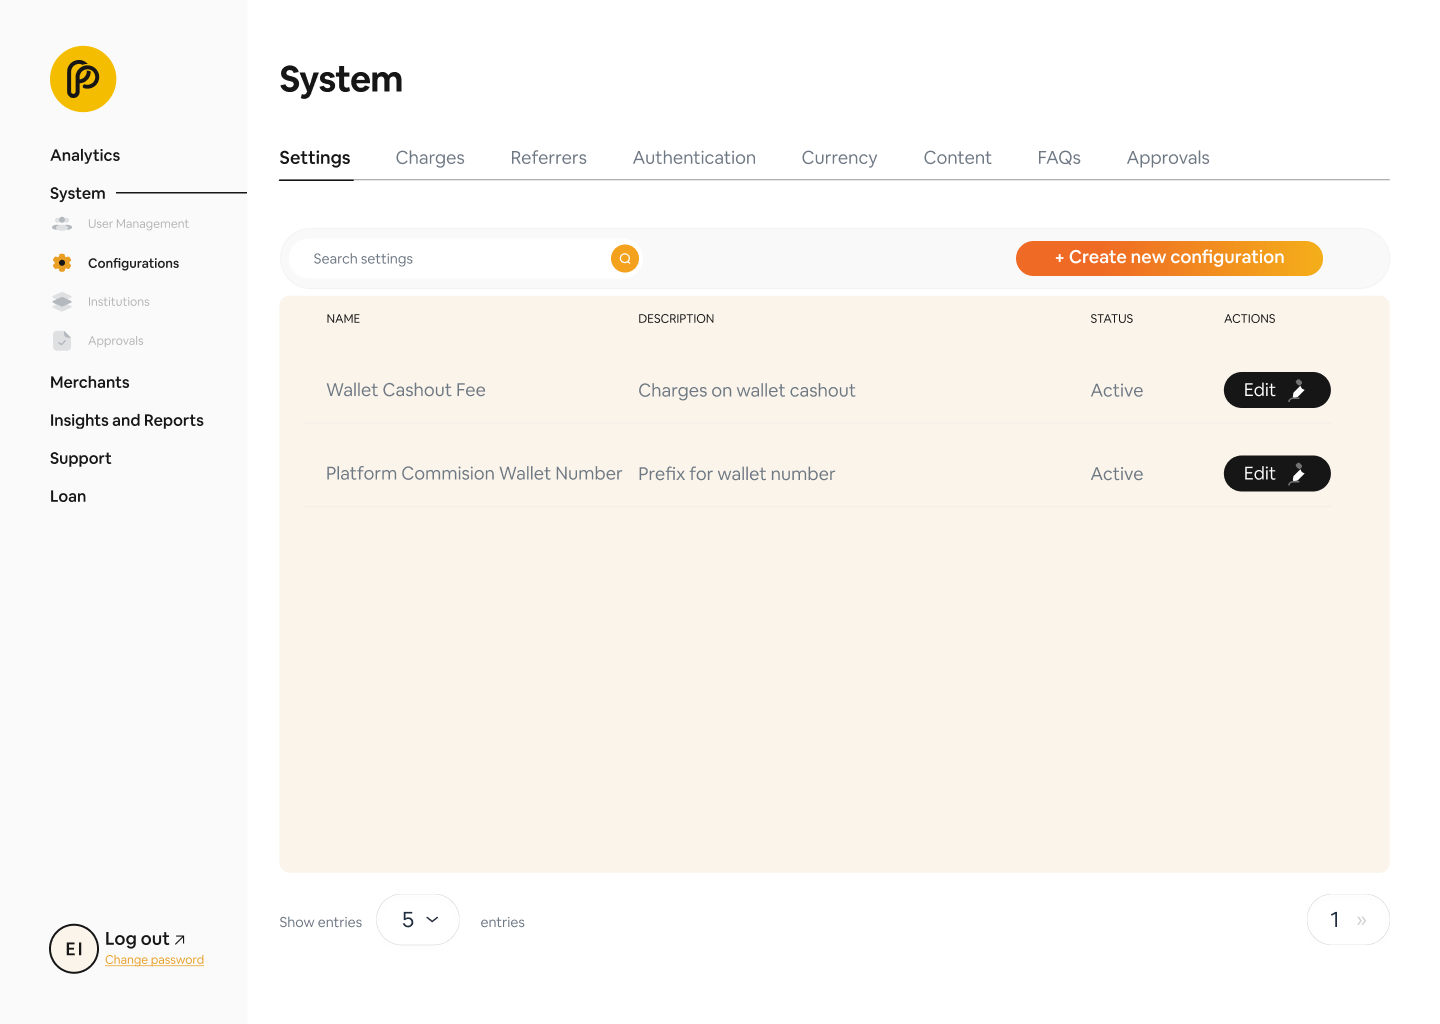
Task: Open Loan in the sidebar
Action: coord(68,496)
